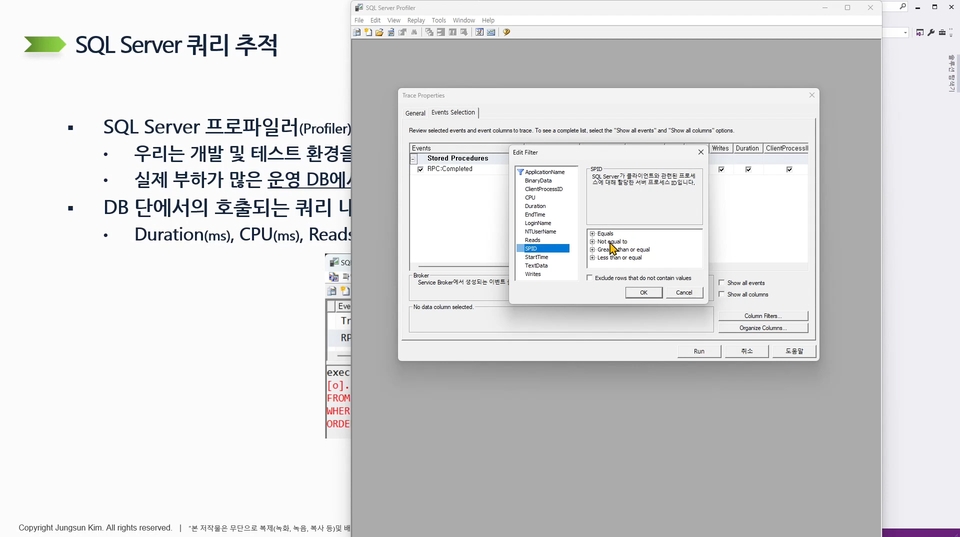Click the Organize Columns... button

763,328
